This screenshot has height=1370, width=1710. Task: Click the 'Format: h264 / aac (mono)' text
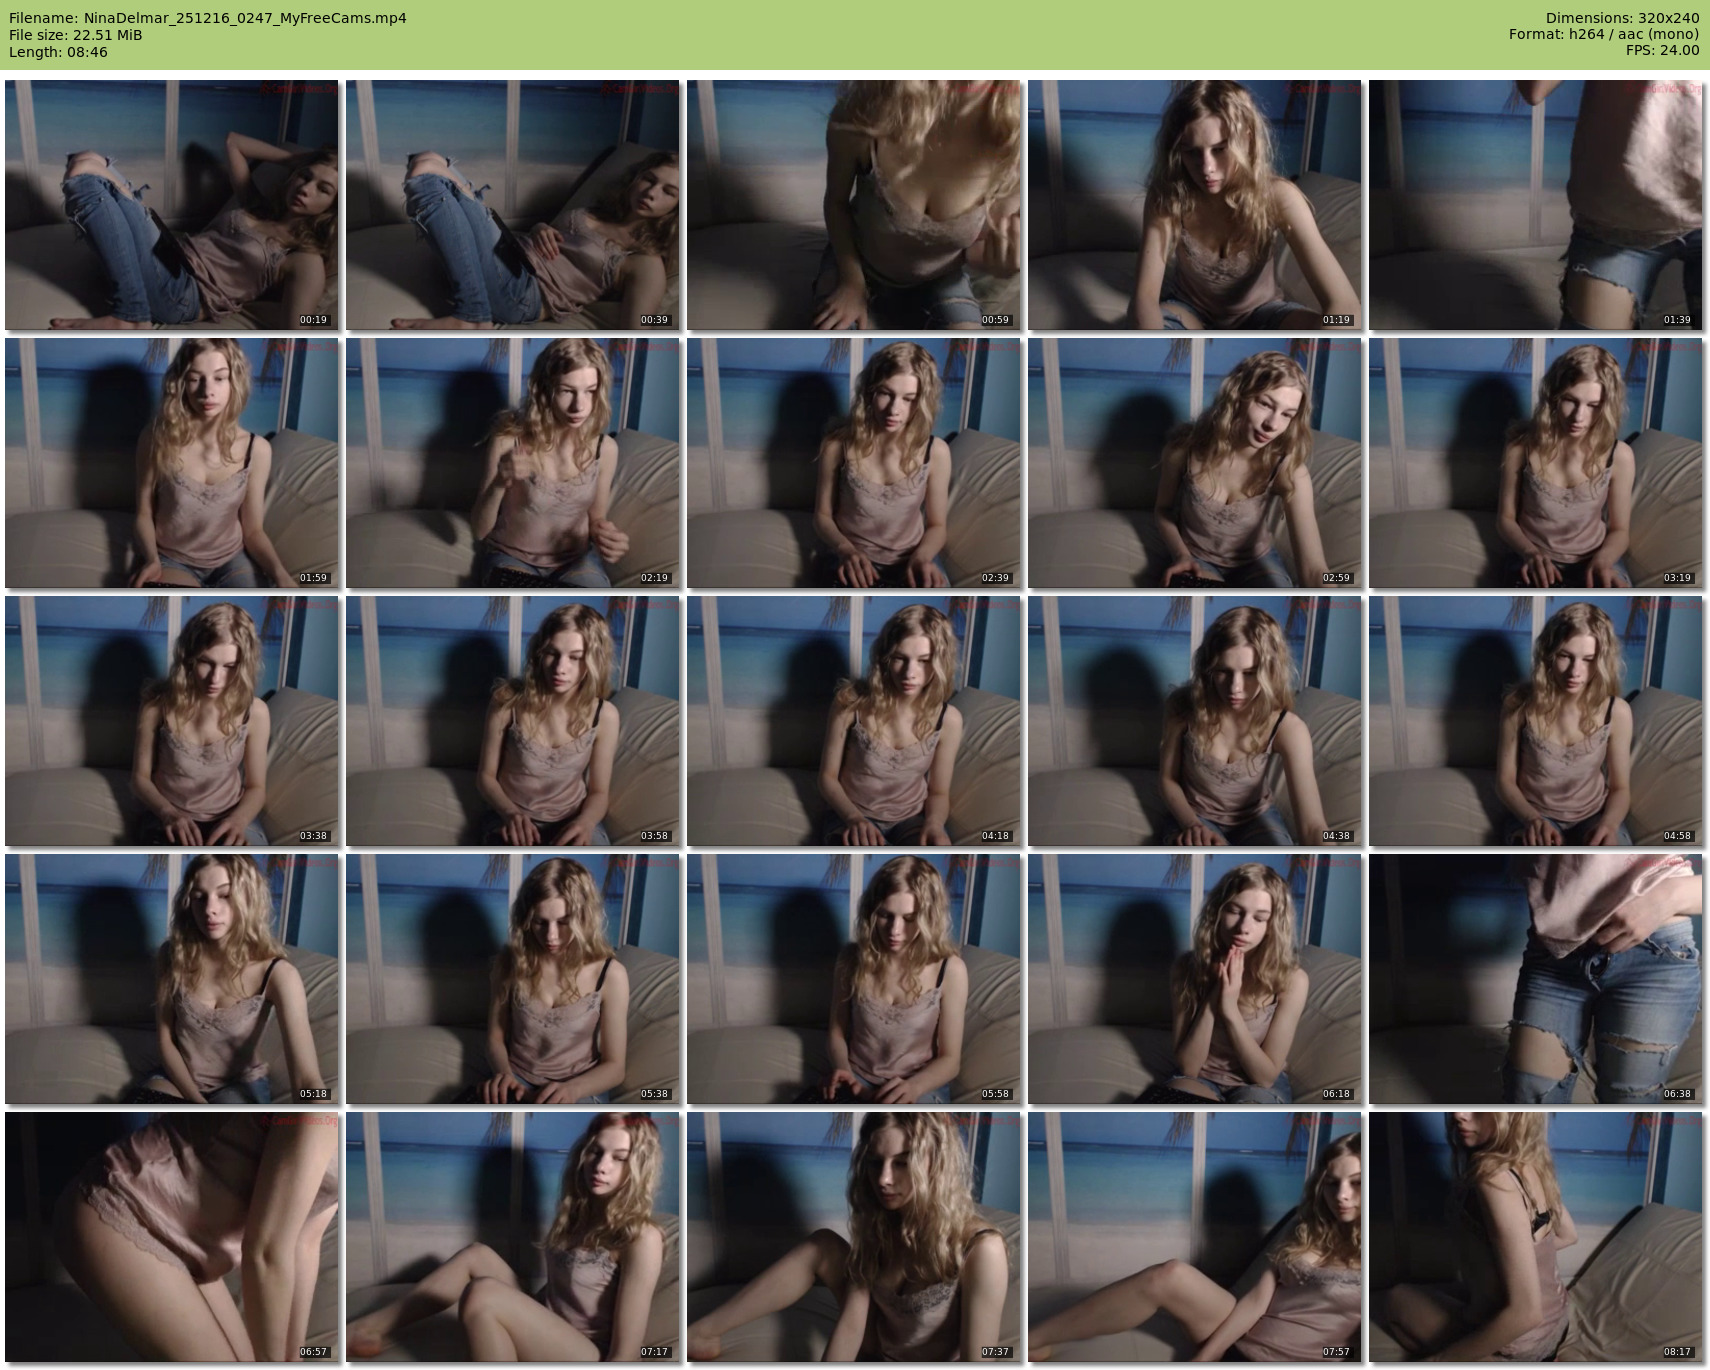(x=1604, y=35)
